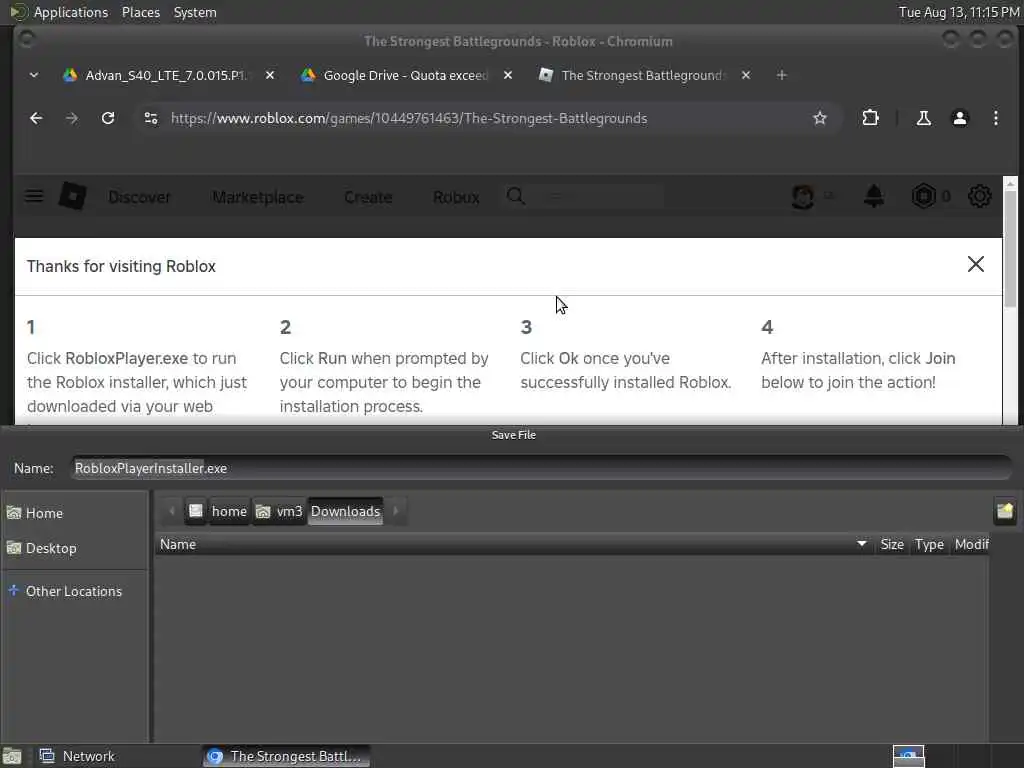1024x768 pixels.
Task: Click the root drive path button
Action: pyautogui.click(x=195, y=511)
